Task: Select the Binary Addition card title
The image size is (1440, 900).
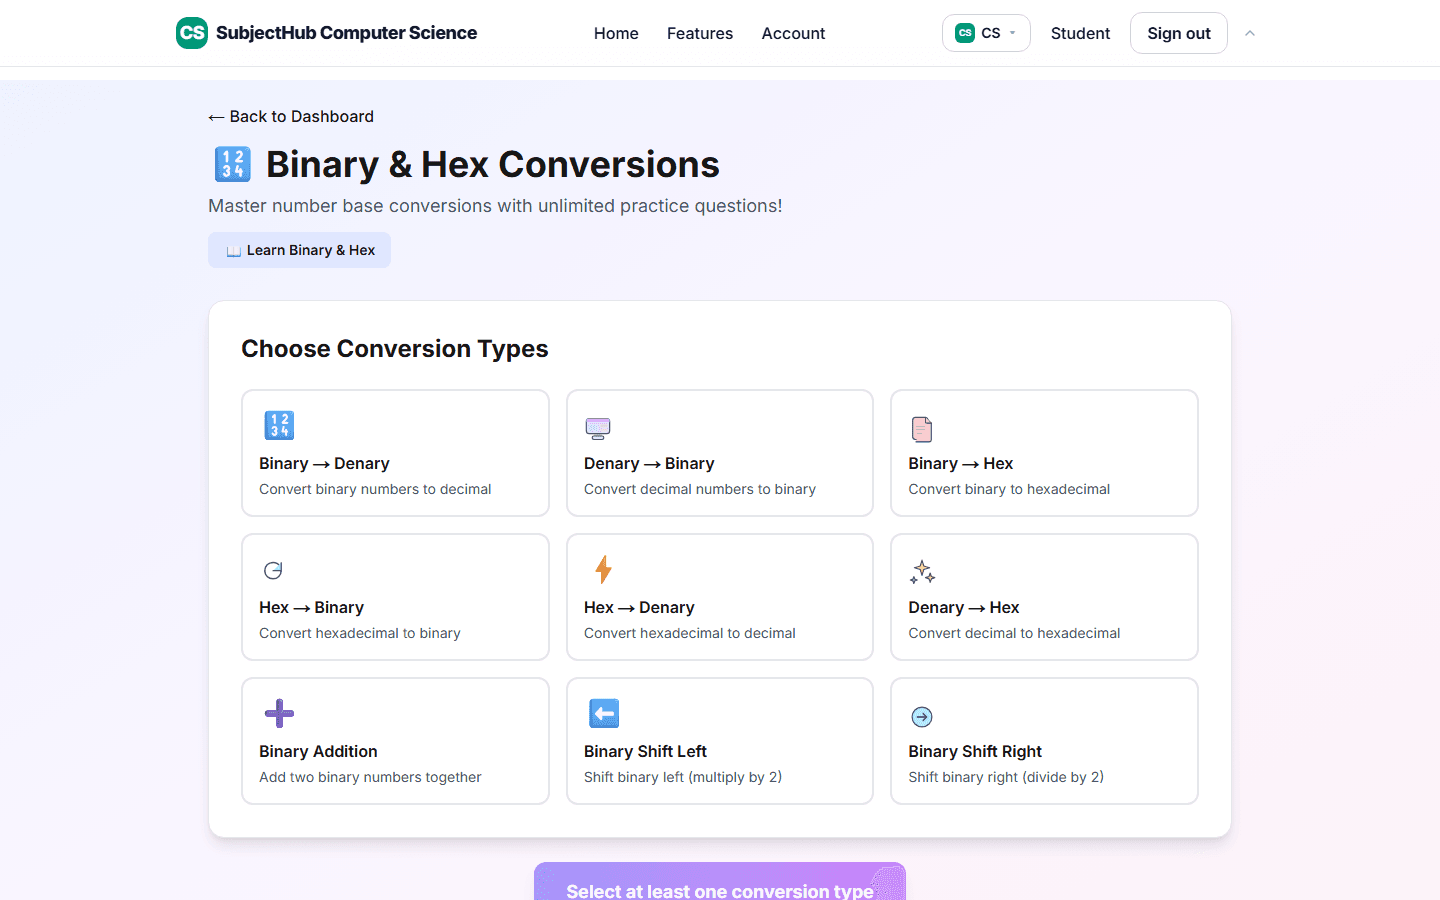Action: pyautogui.click(x=318, y=751)
